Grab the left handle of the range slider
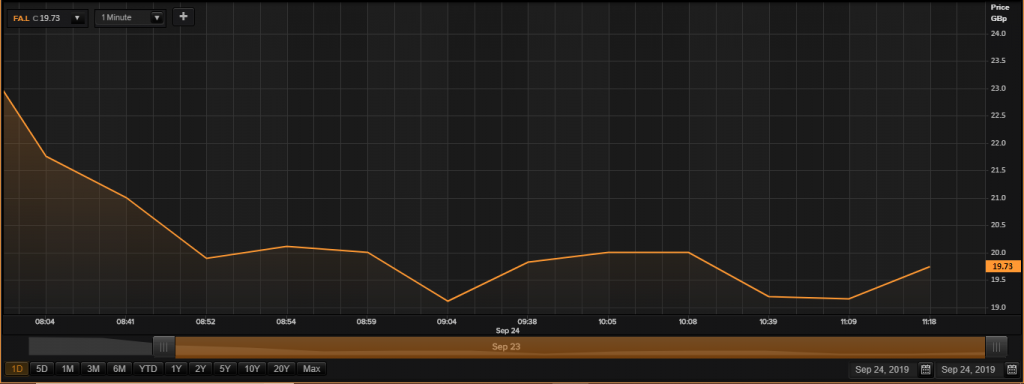Viewport: 1024px width, 384px height. [164, 347]
